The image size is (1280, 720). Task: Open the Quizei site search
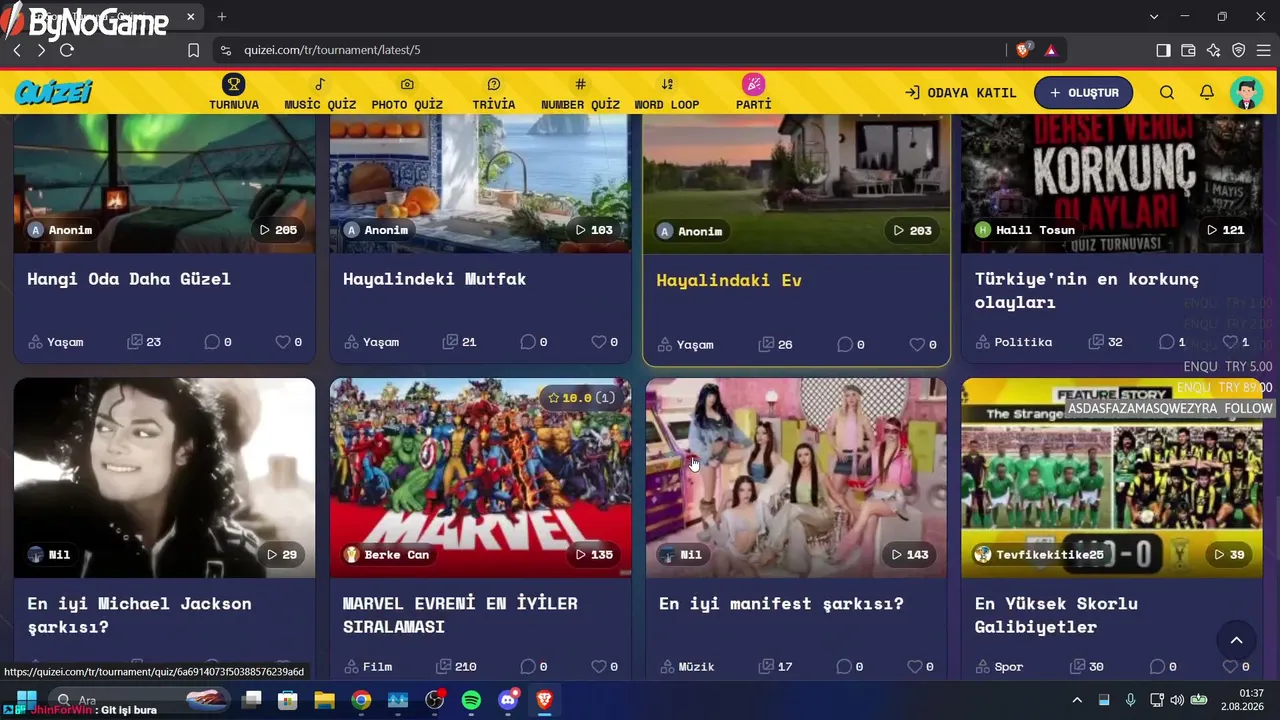point(1167,93)
